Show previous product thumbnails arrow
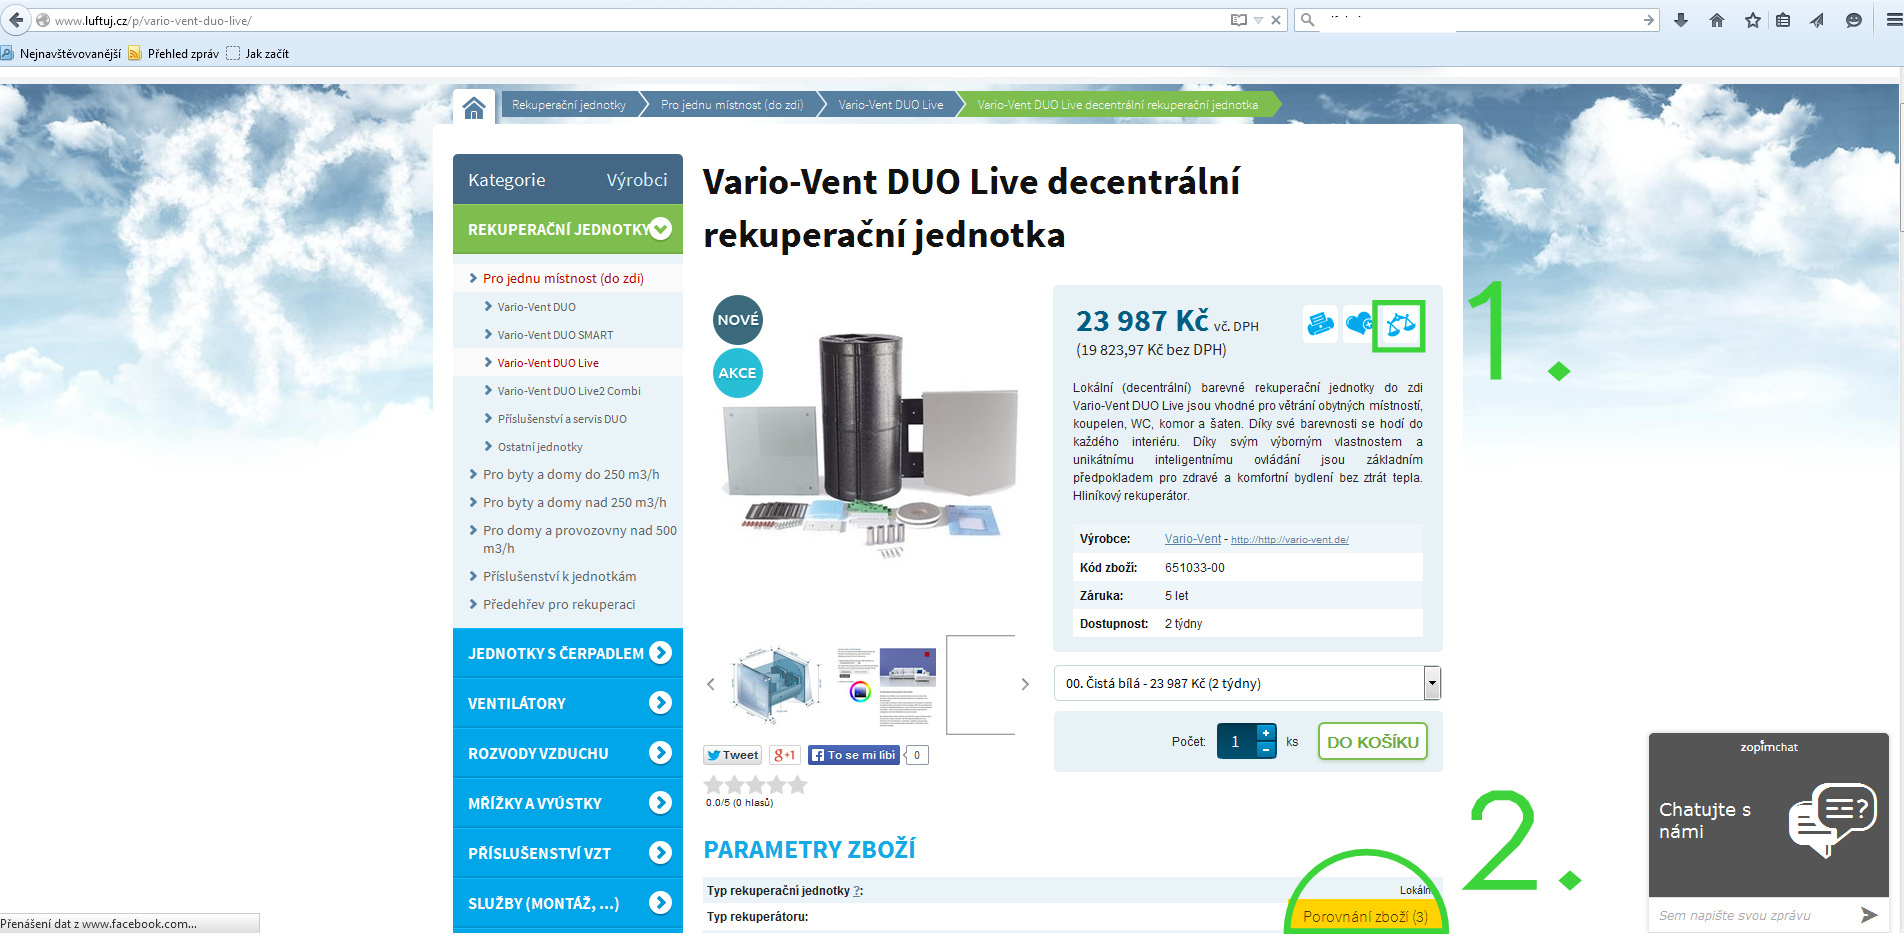 click(x=711, y=684)
